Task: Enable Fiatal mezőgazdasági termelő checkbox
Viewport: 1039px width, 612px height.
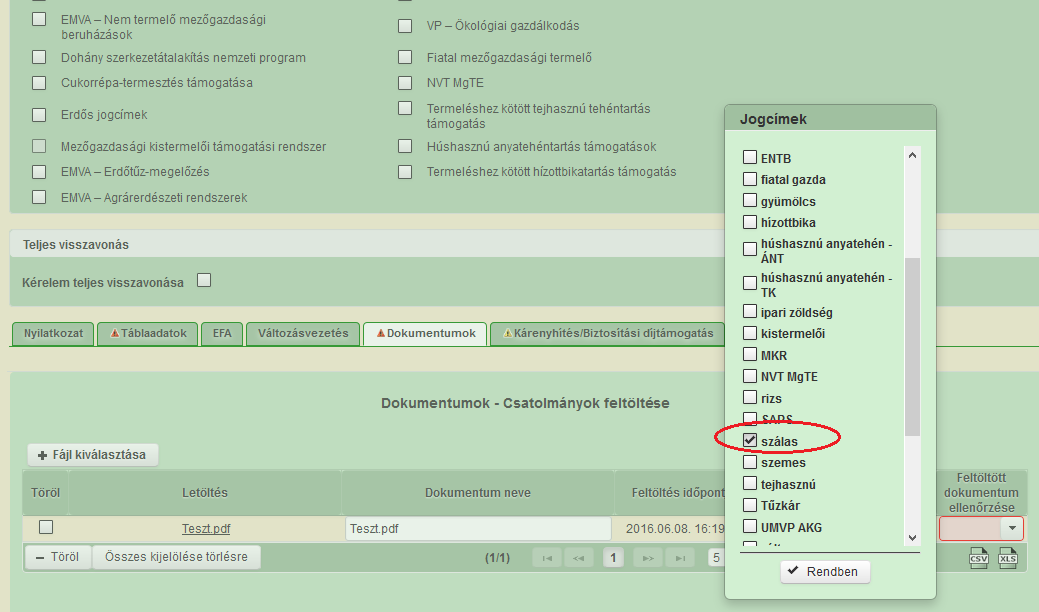Action: (x=405, y=57)
